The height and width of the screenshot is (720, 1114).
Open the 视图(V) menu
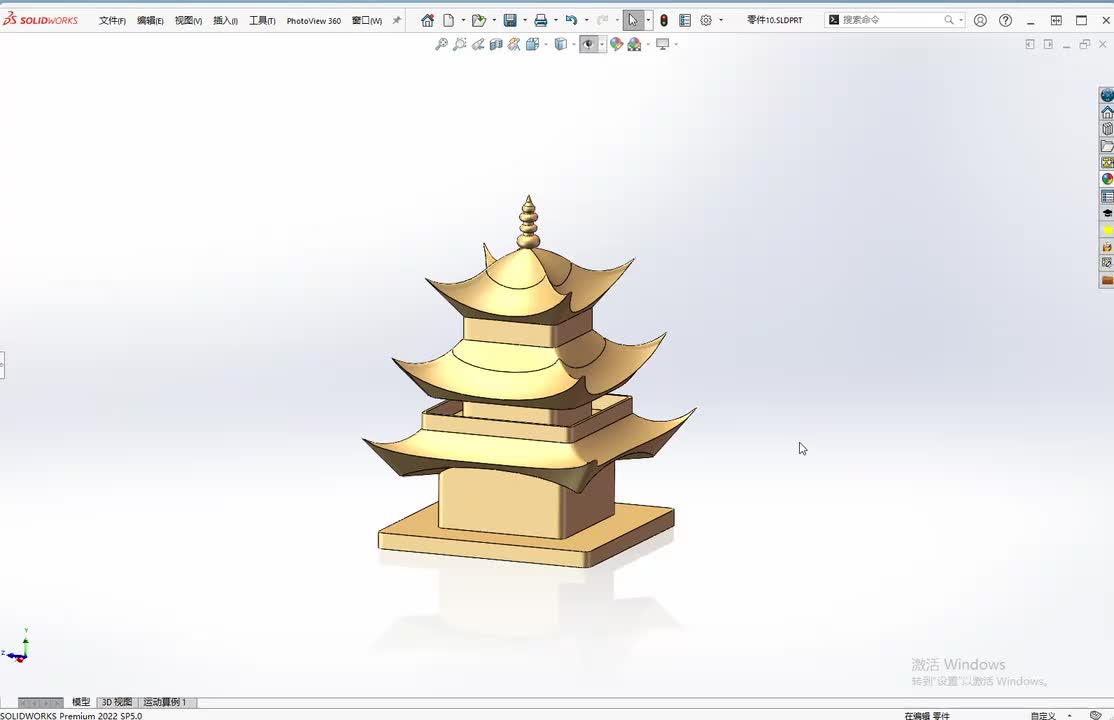[x=188, y=21]
